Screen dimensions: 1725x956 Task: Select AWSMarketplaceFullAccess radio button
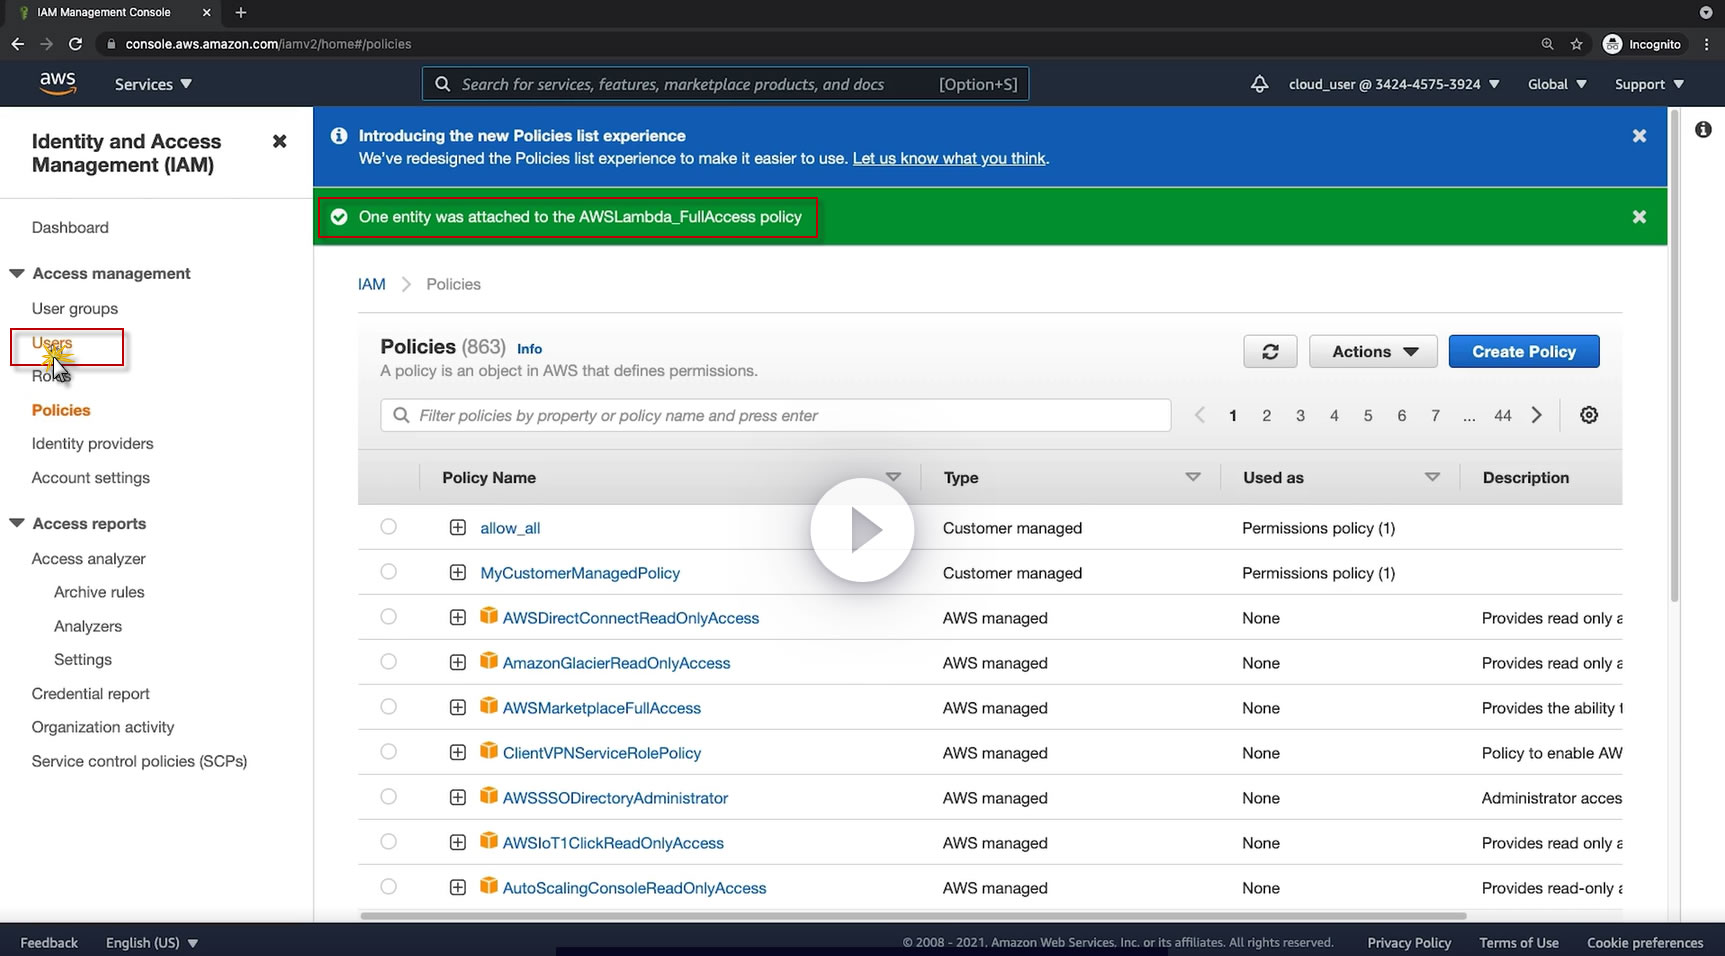pos(389,707)
